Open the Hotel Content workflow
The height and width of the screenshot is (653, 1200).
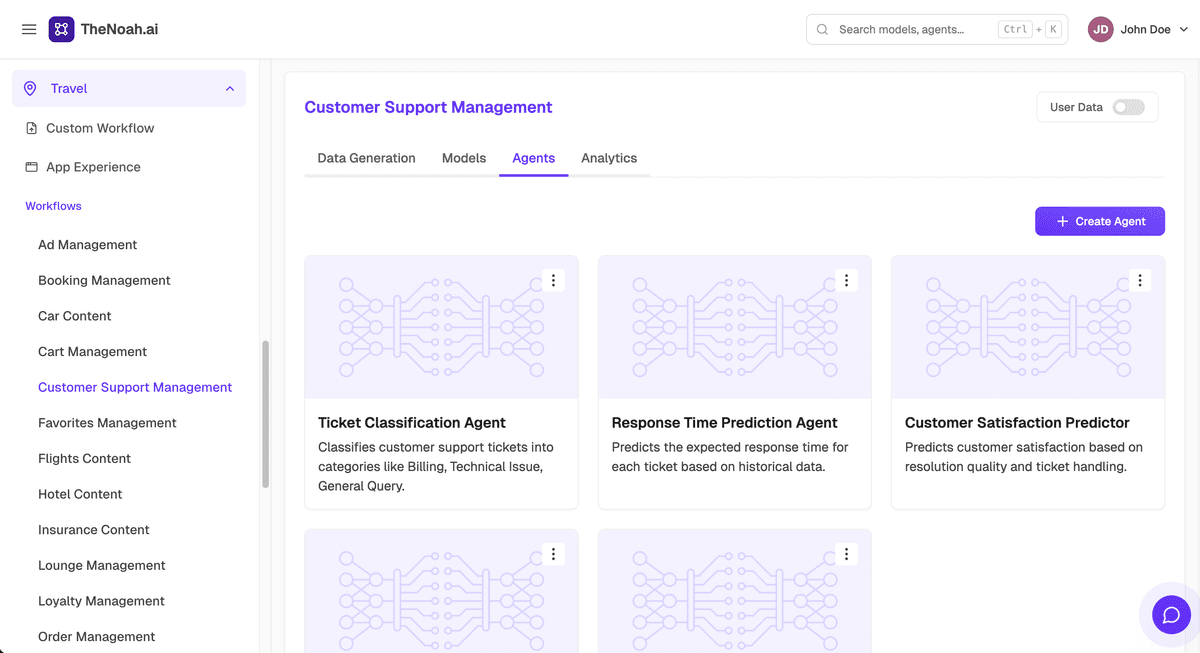point(80,494)
